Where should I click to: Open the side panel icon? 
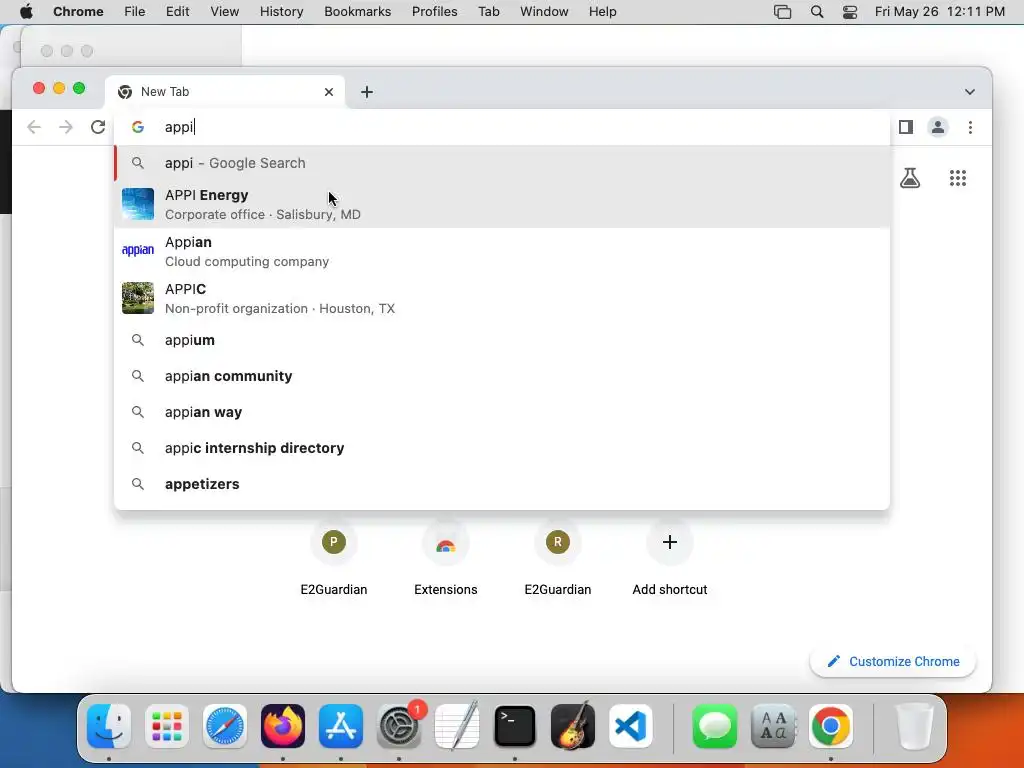tap(906, 127)
